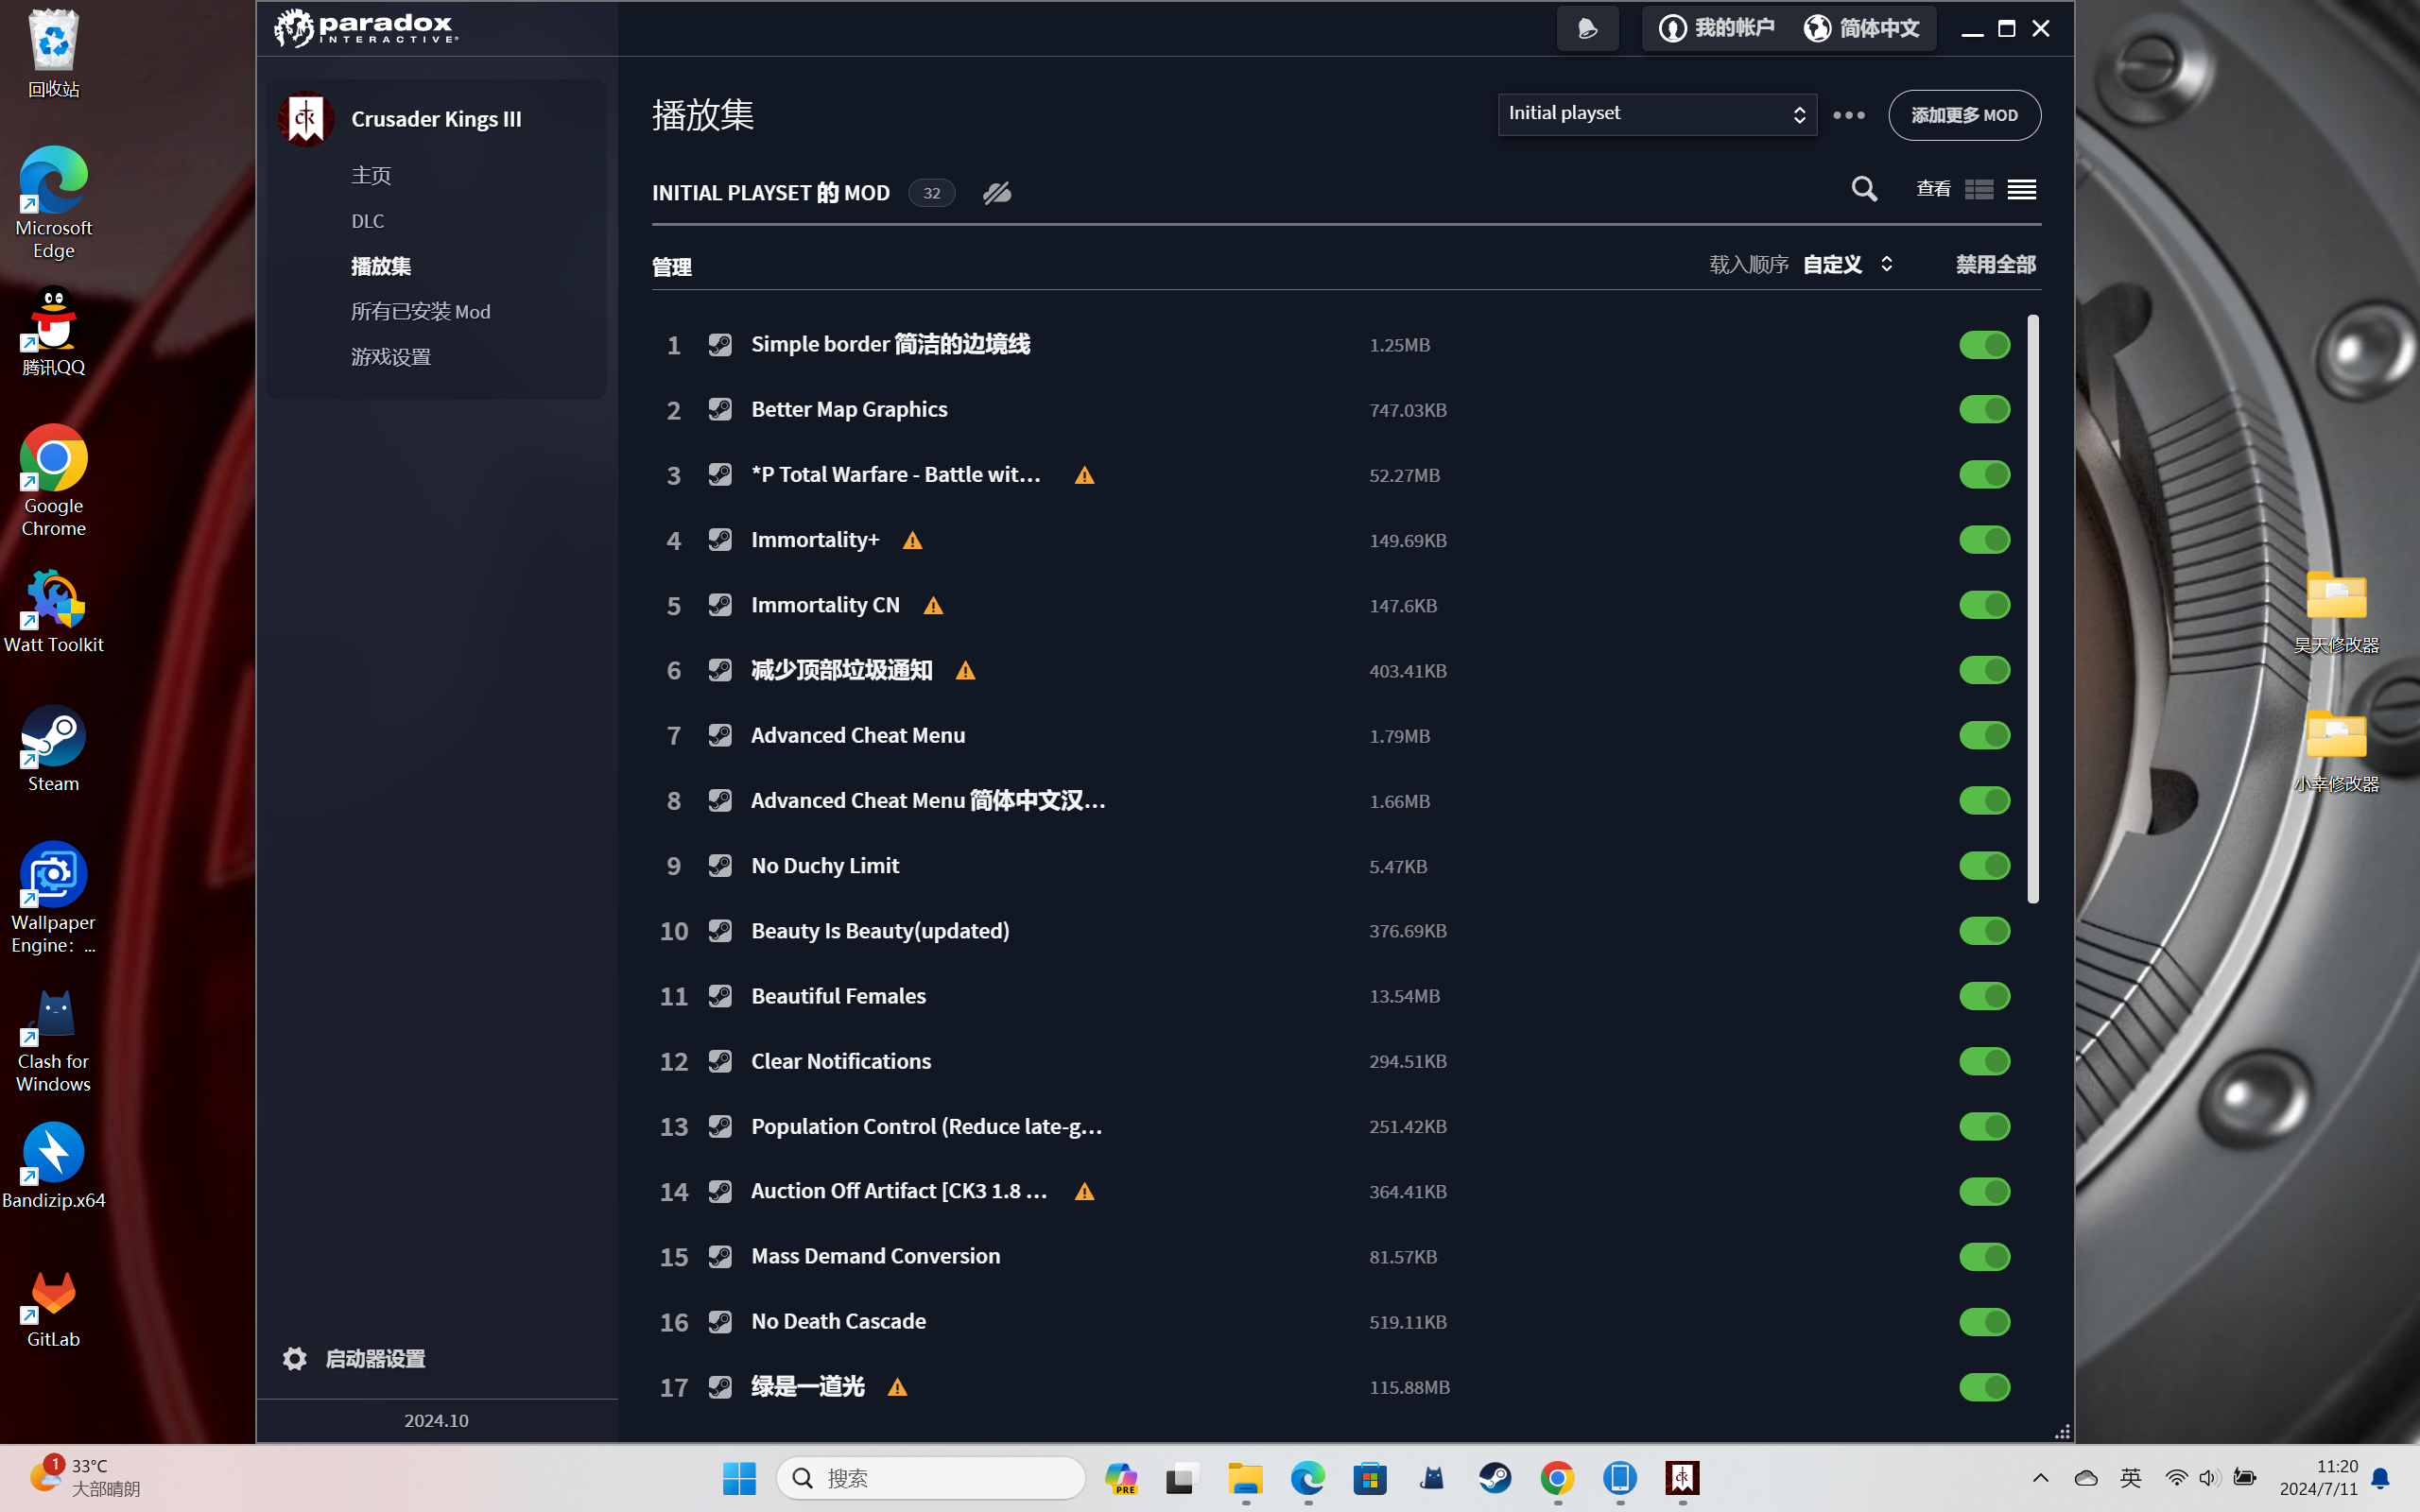Toggle the No Death Cascade mod
Screen dimensions: 2420x1512
(x=1984, y=1322)
